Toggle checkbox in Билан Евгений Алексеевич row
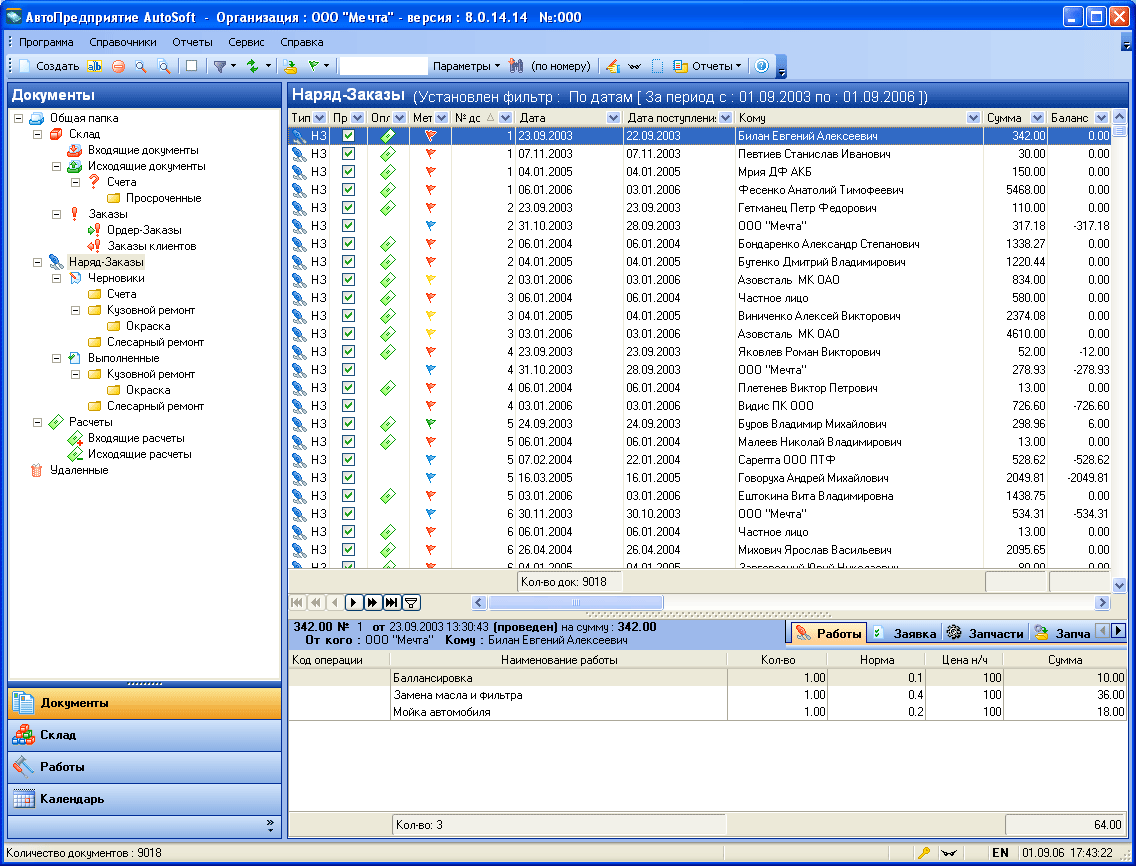This screenshot has width=1136, height=866. click(348, 136)
